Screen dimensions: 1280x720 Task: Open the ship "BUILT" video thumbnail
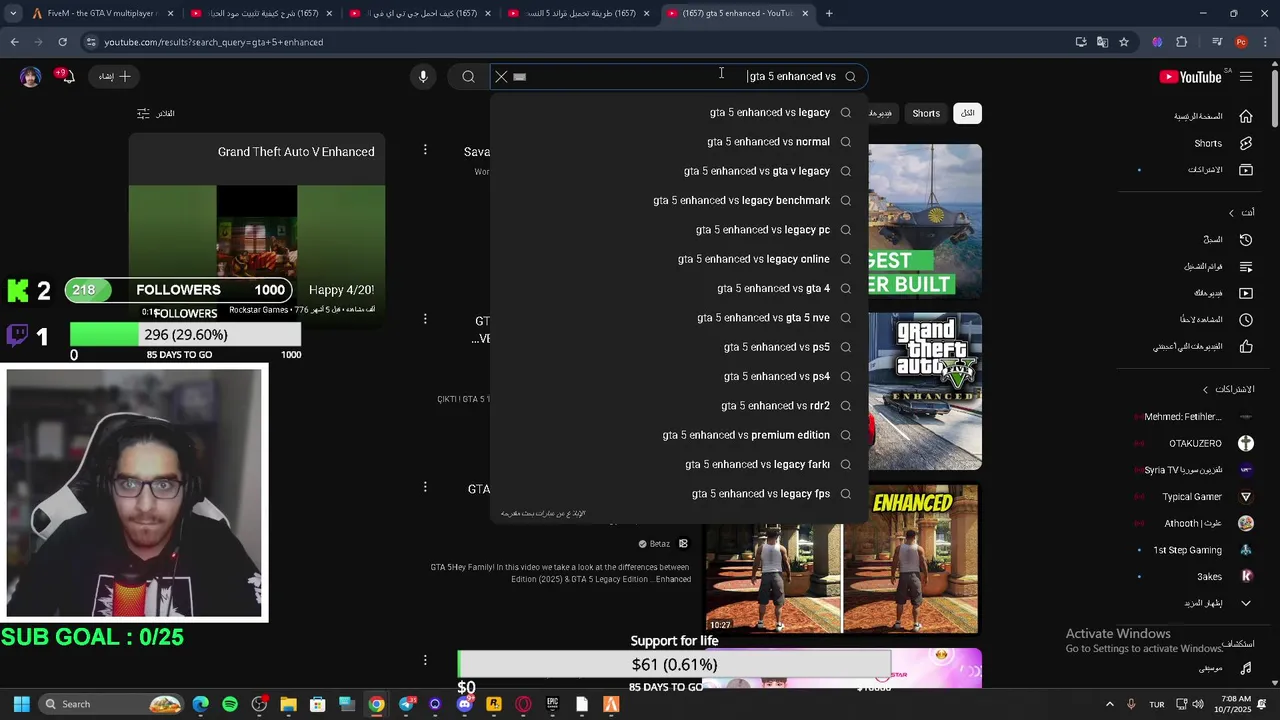925,221
